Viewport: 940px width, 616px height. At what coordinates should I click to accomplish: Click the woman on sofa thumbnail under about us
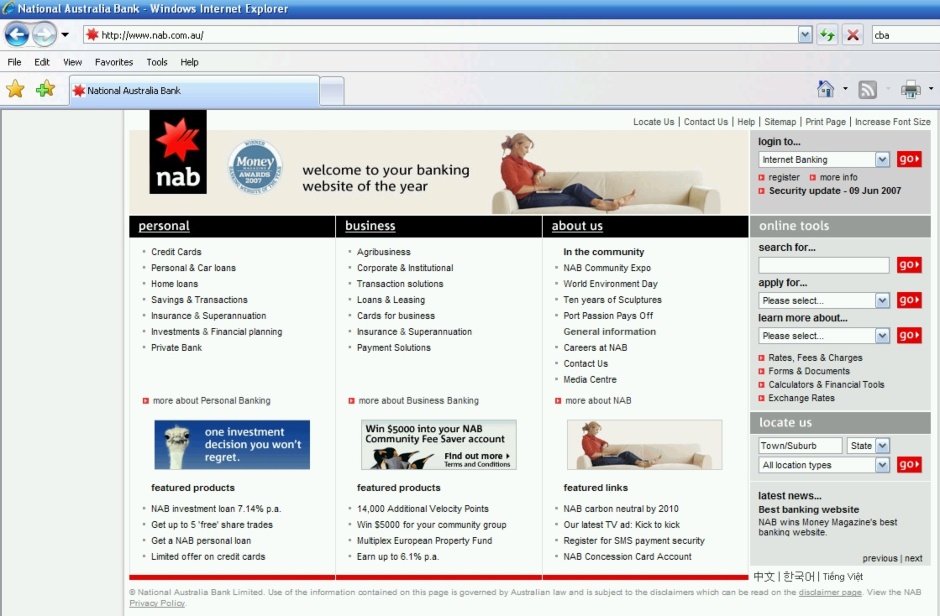click(644, 445)
